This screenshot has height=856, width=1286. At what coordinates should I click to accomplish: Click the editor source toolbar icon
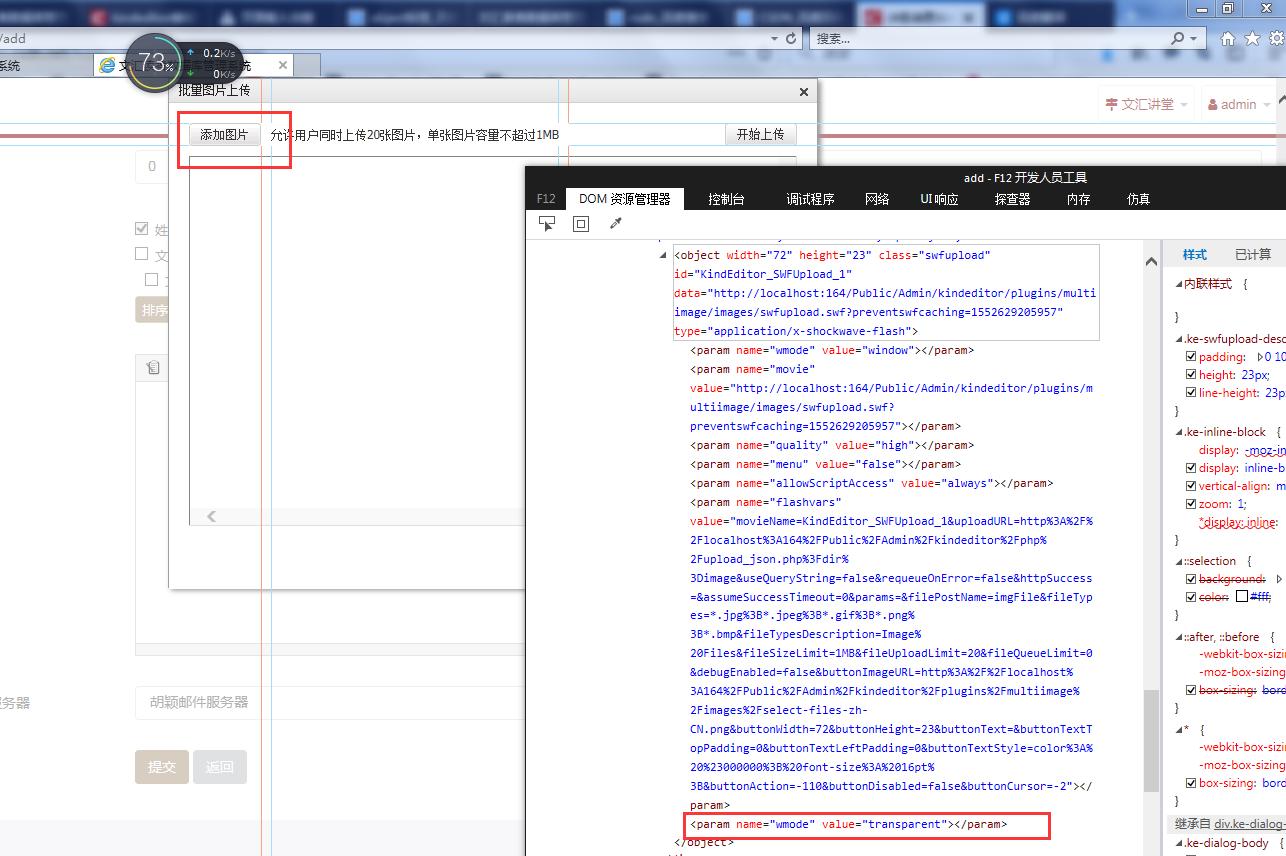[x=153, y=368]
